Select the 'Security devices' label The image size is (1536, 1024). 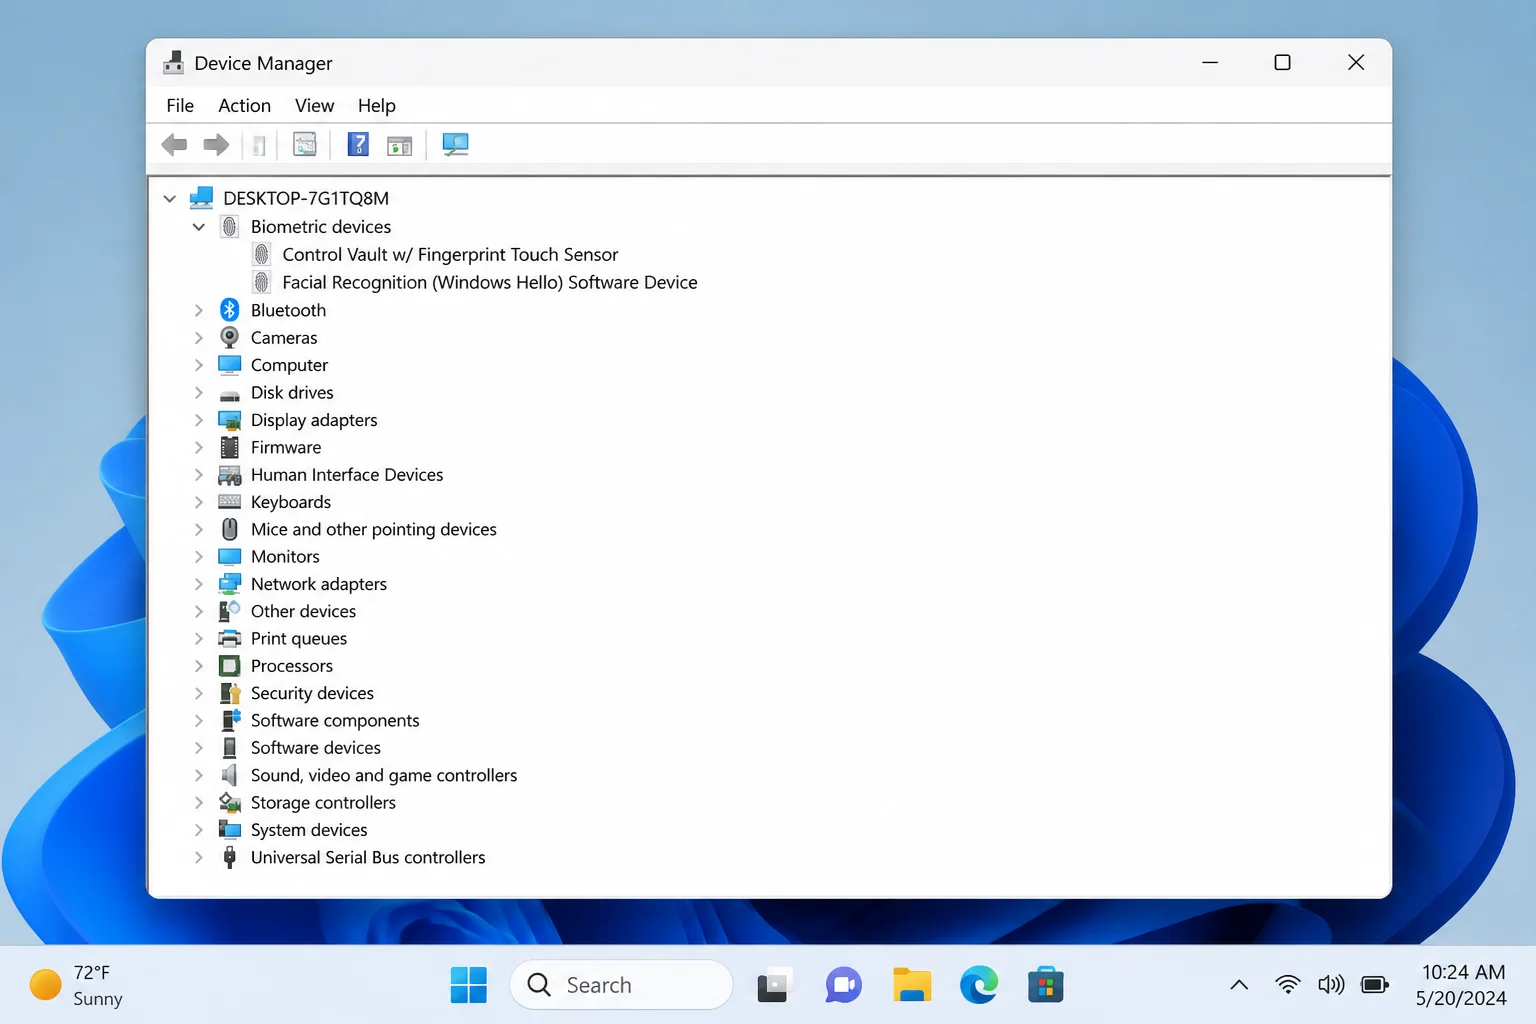(x=312, y=693)
